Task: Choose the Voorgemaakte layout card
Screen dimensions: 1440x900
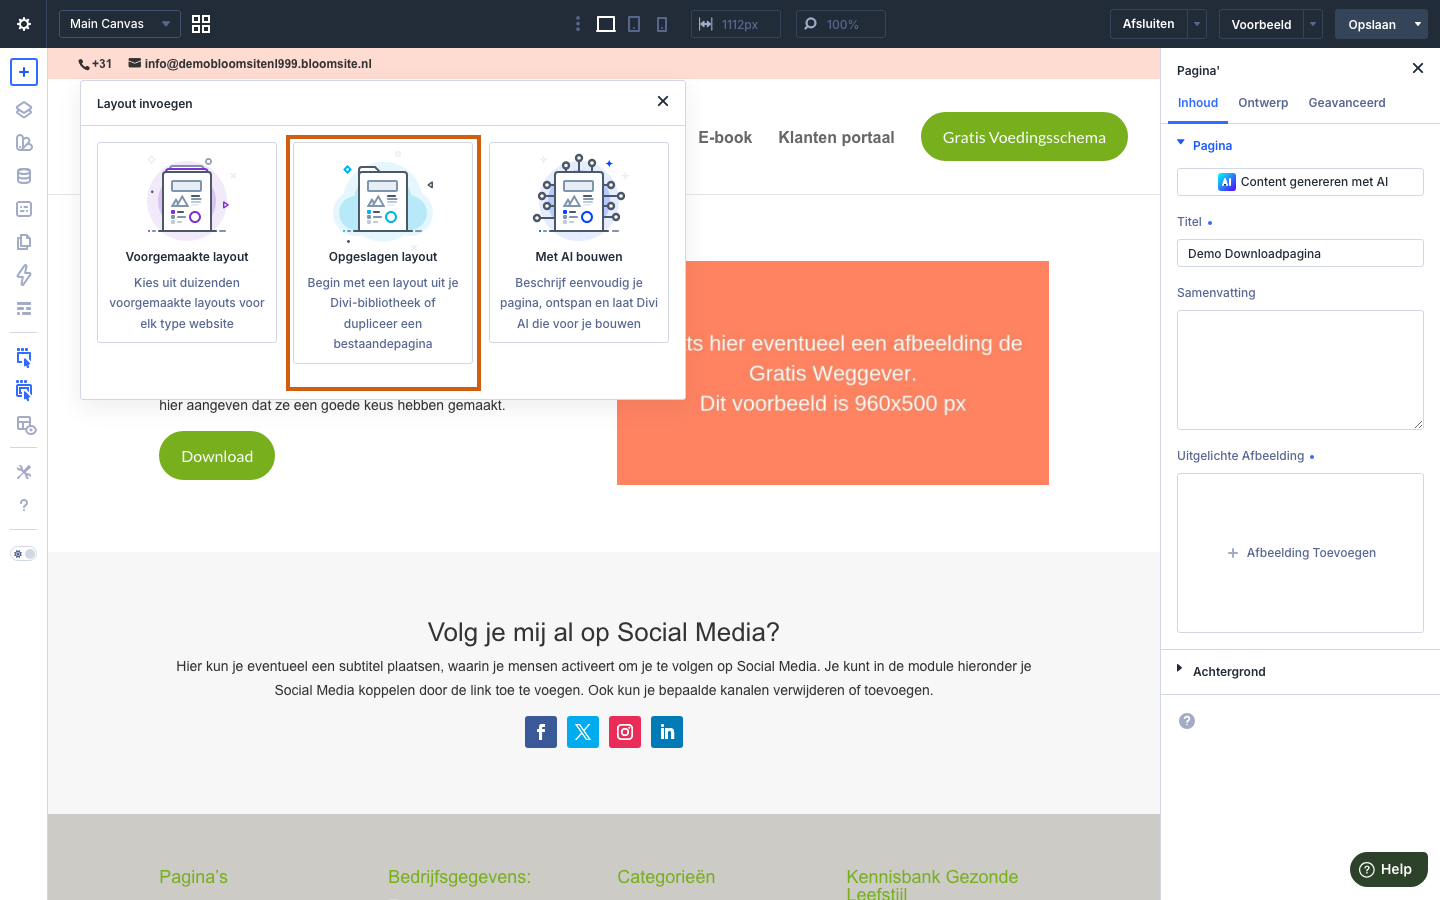Action: click(x=187, y=243)
